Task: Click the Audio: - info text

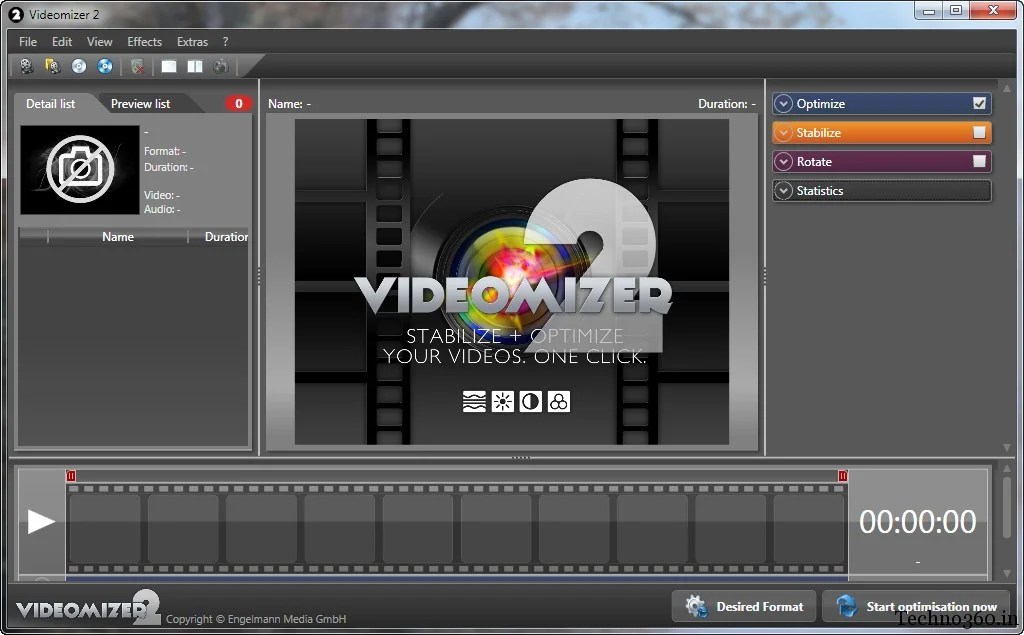Action: [162, 209]
